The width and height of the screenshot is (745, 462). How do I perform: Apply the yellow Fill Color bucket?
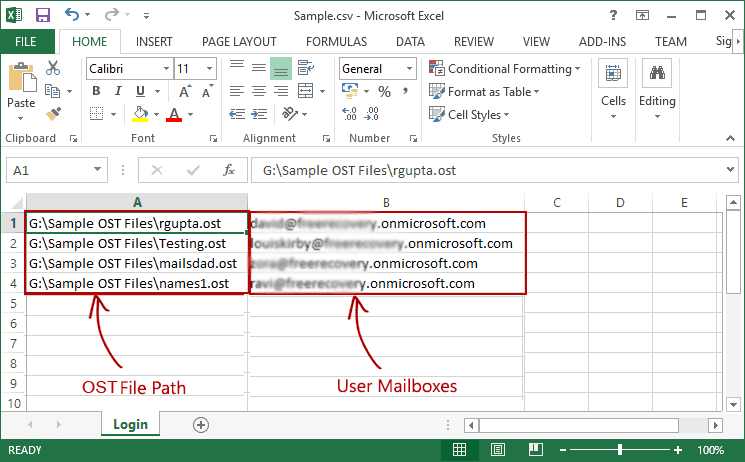pyautogui.click(x=140, y=114)
